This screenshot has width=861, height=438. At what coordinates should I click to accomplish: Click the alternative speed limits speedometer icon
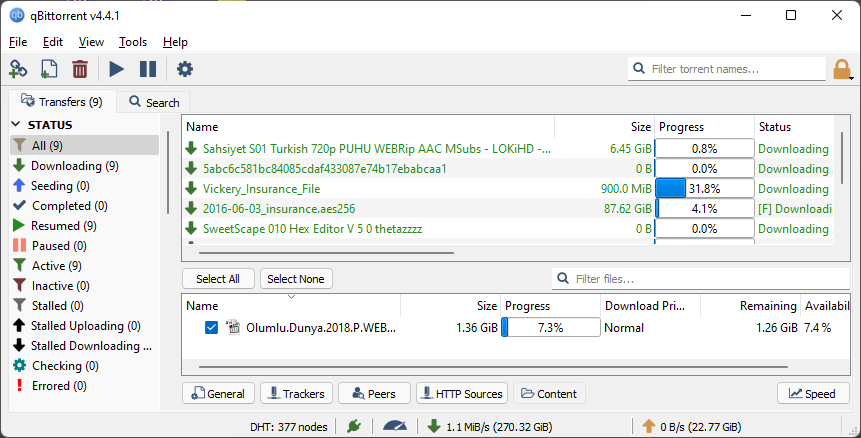(394, 426)
